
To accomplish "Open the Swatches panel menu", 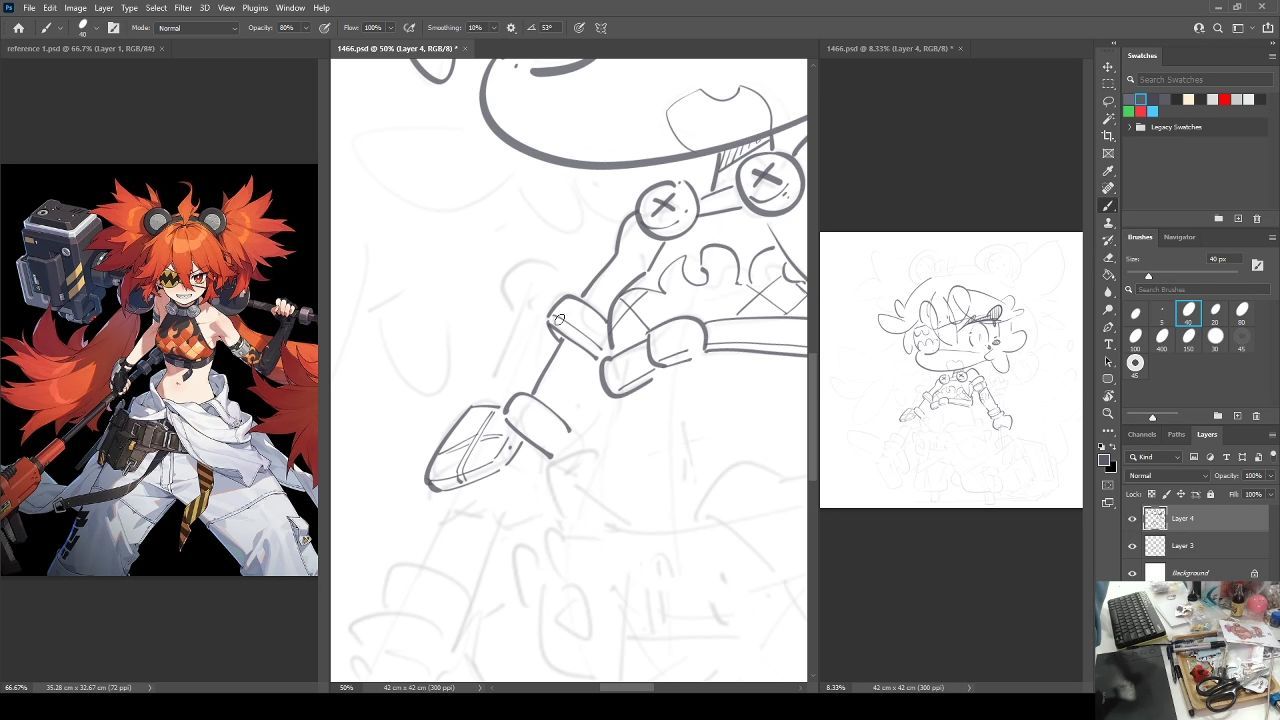I will (1272, 56).
